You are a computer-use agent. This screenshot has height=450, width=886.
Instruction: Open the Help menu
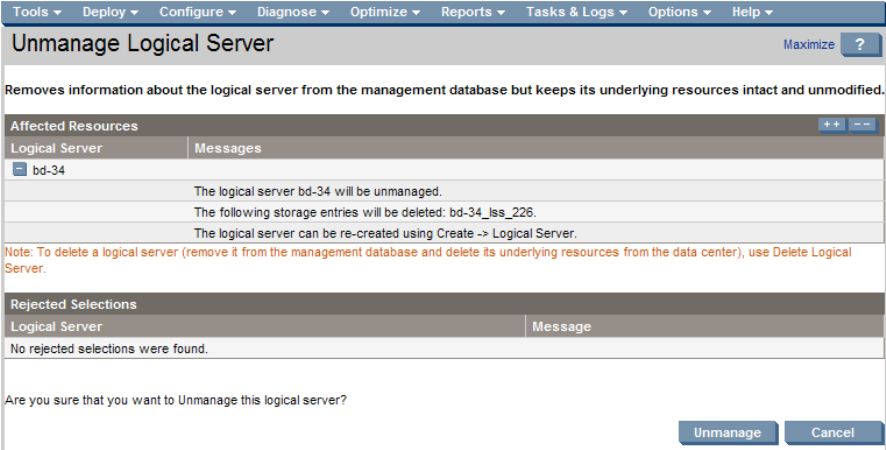(x=752, y=12)
